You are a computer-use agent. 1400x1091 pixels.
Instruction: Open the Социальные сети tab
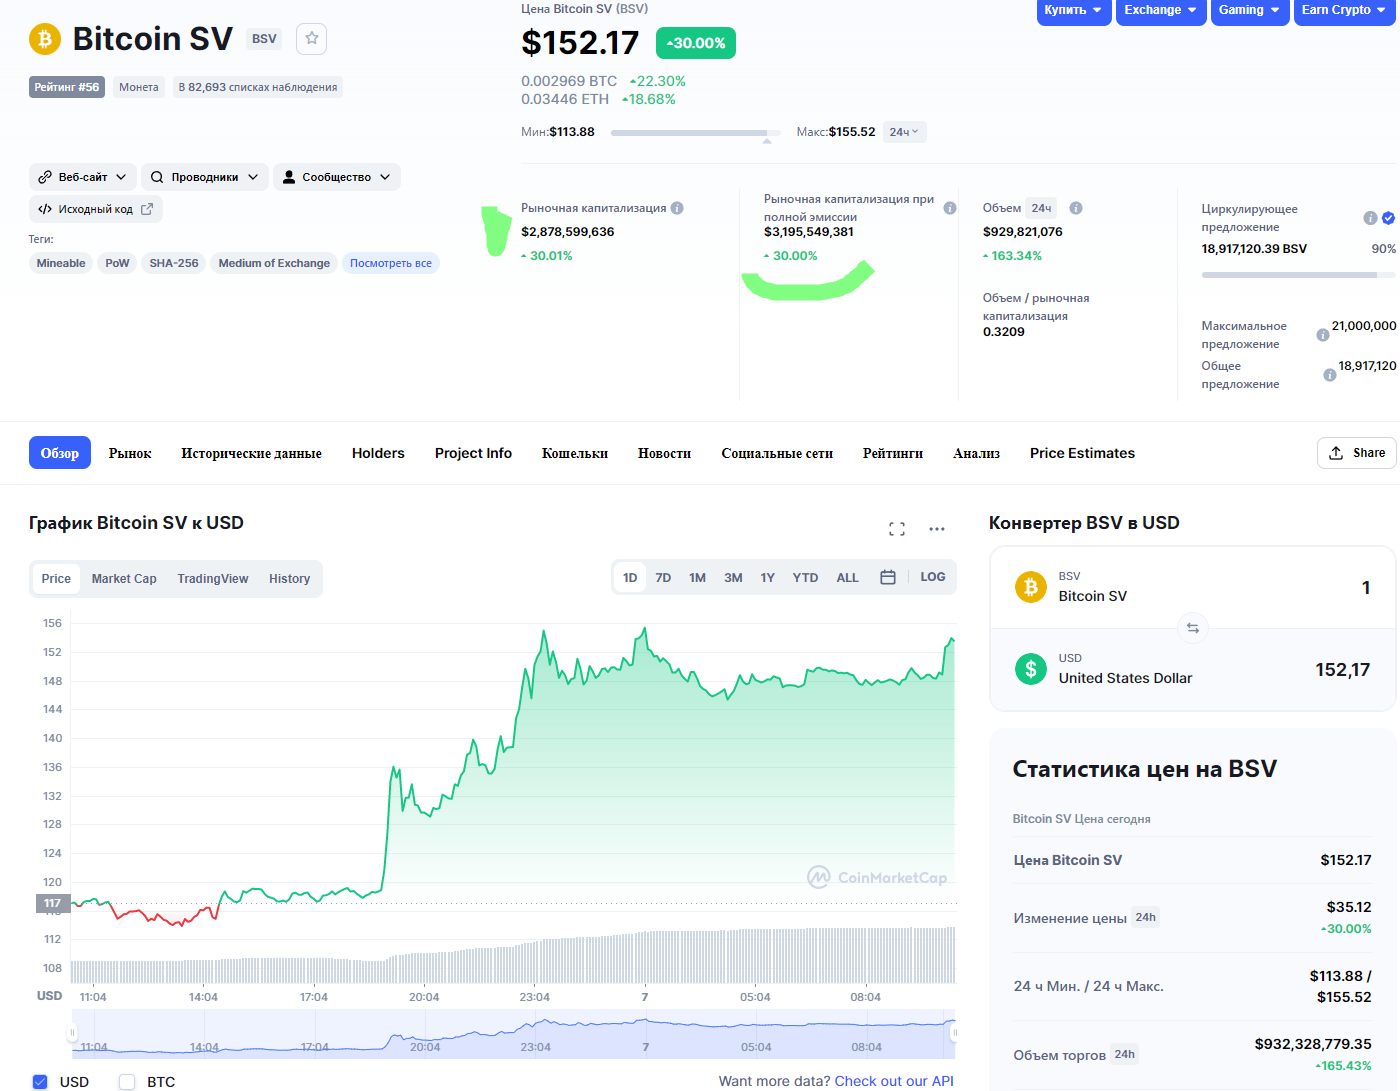point(777,453)
